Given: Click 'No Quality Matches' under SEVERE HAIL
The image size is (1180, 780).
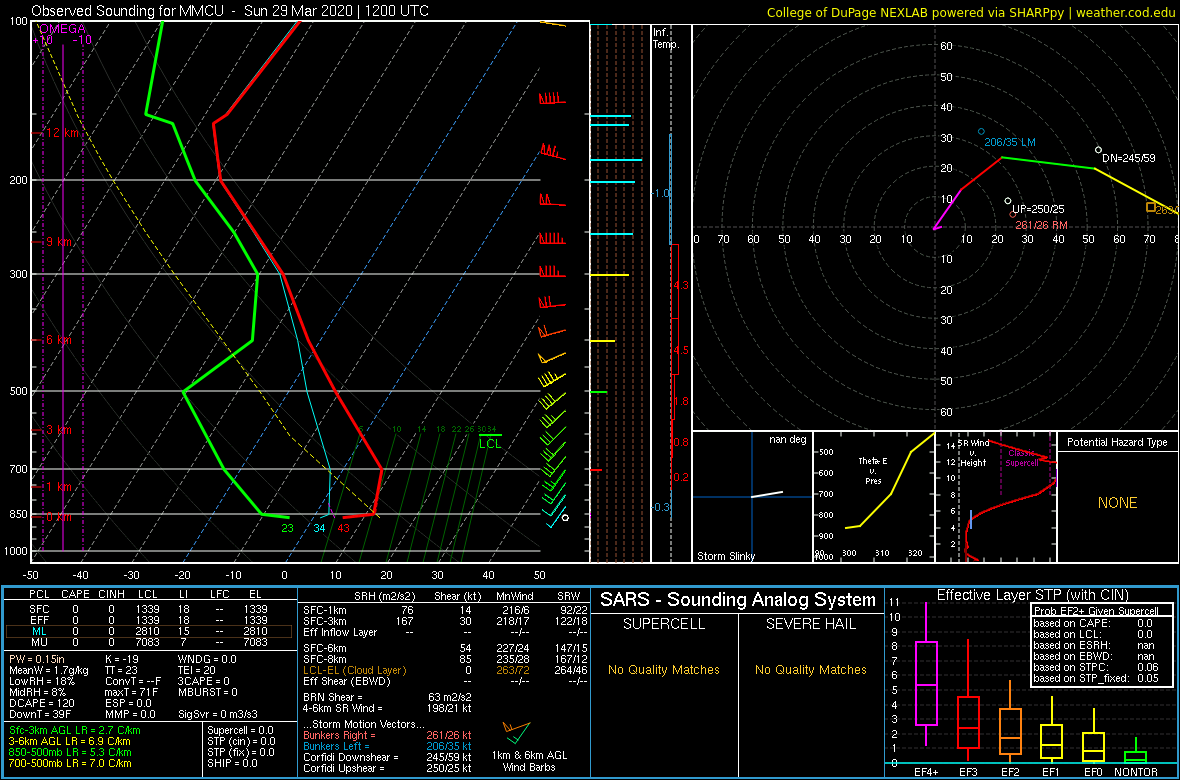Looking at the screenshot, I should click(x=810, y=670).
